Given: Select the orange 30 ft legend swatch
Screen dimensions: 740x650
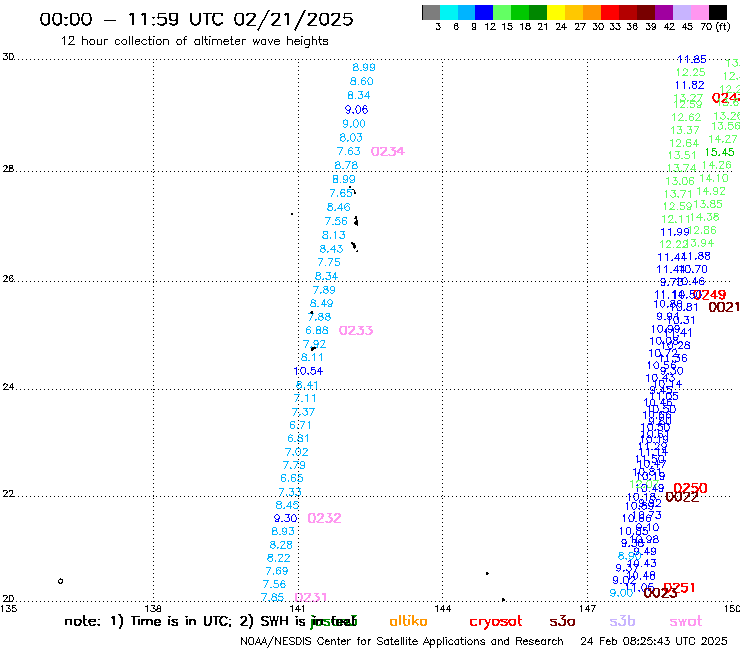Looking at the screenshot, I should (x=592, y=12).
